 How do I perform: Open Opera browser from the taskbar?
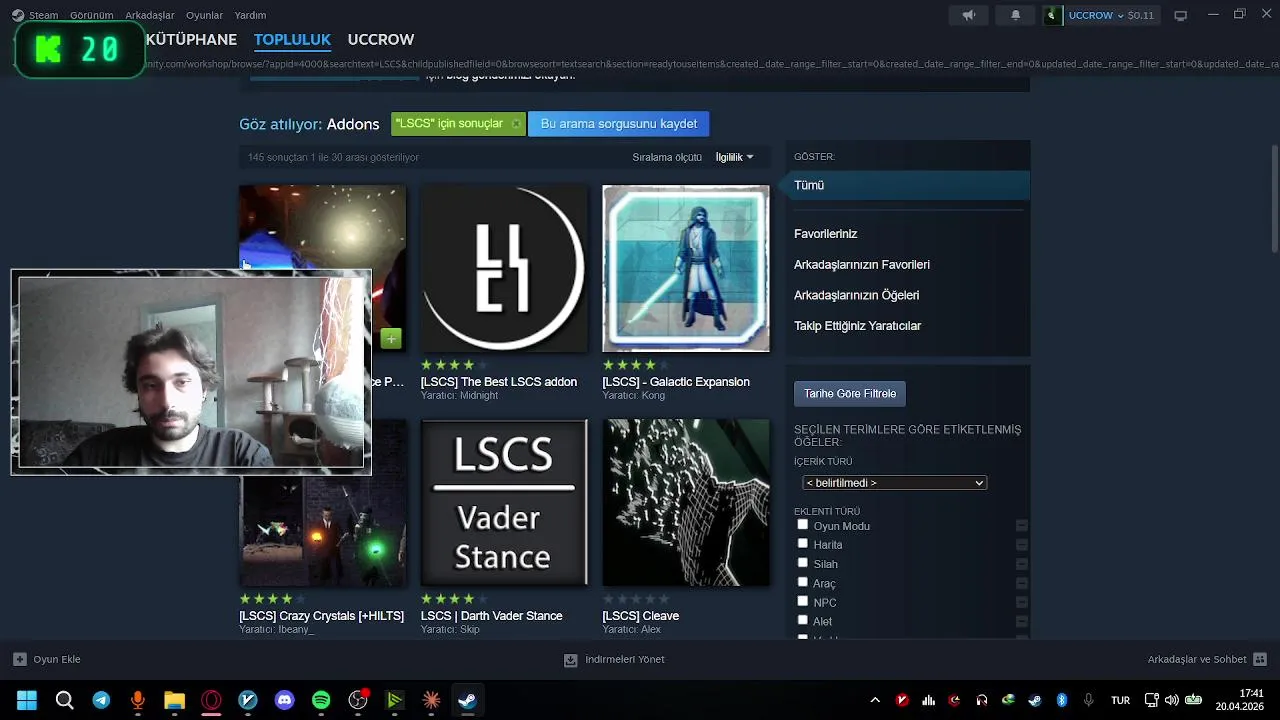(x=211, y=700)
